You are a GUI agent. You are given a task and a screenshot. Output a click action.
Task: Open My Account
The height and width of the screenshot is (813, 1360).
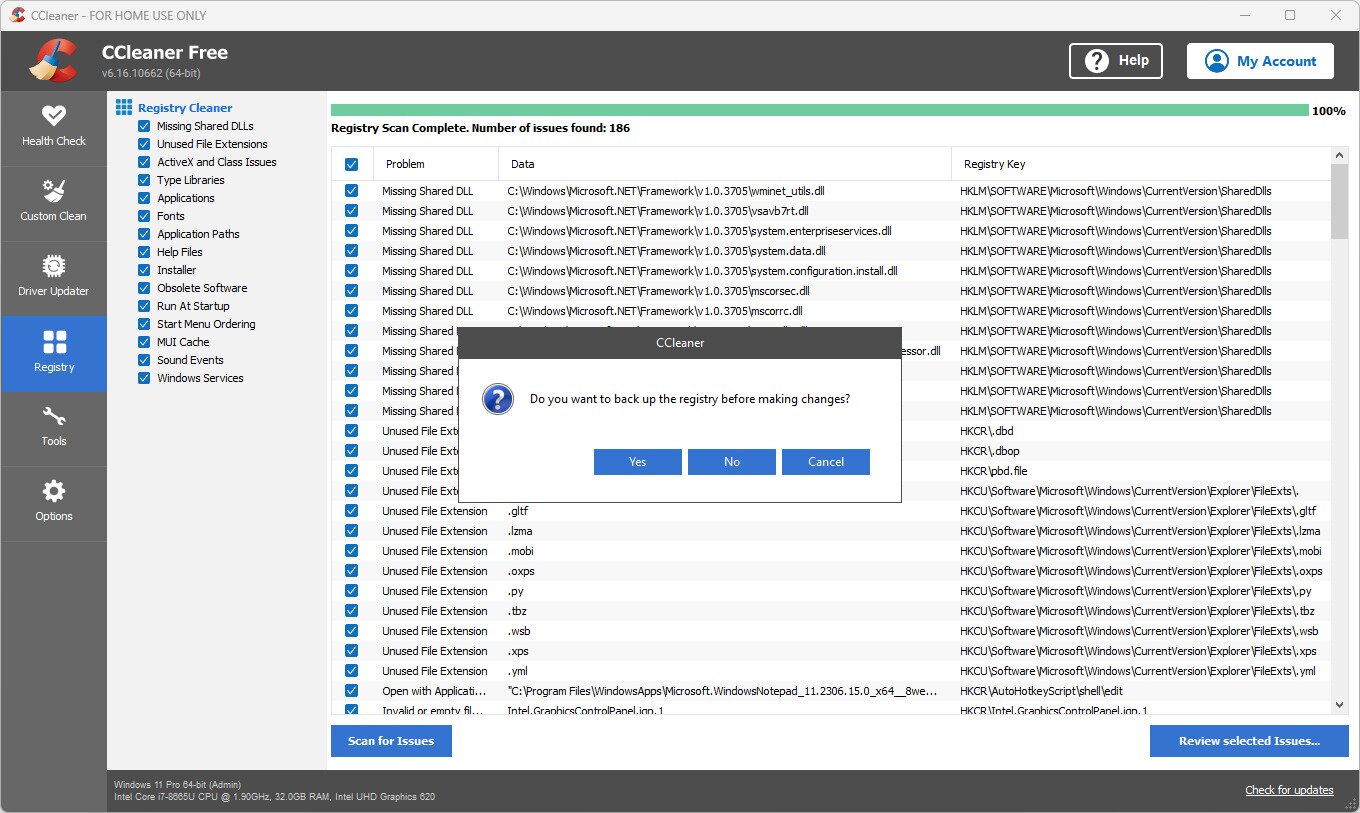coord(1260,60)
